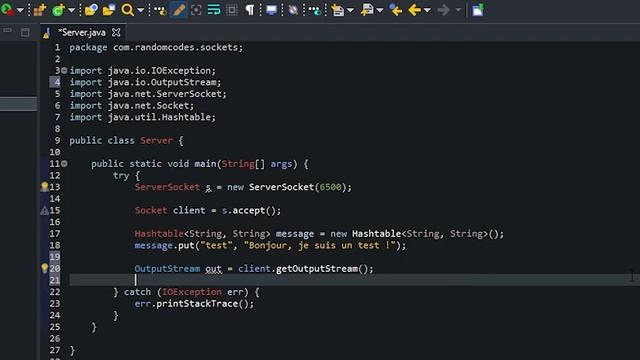Click the Java file icon on Server.java tab
The height and width of the screenshot is (360, 640).
click(x=47, y=33)
